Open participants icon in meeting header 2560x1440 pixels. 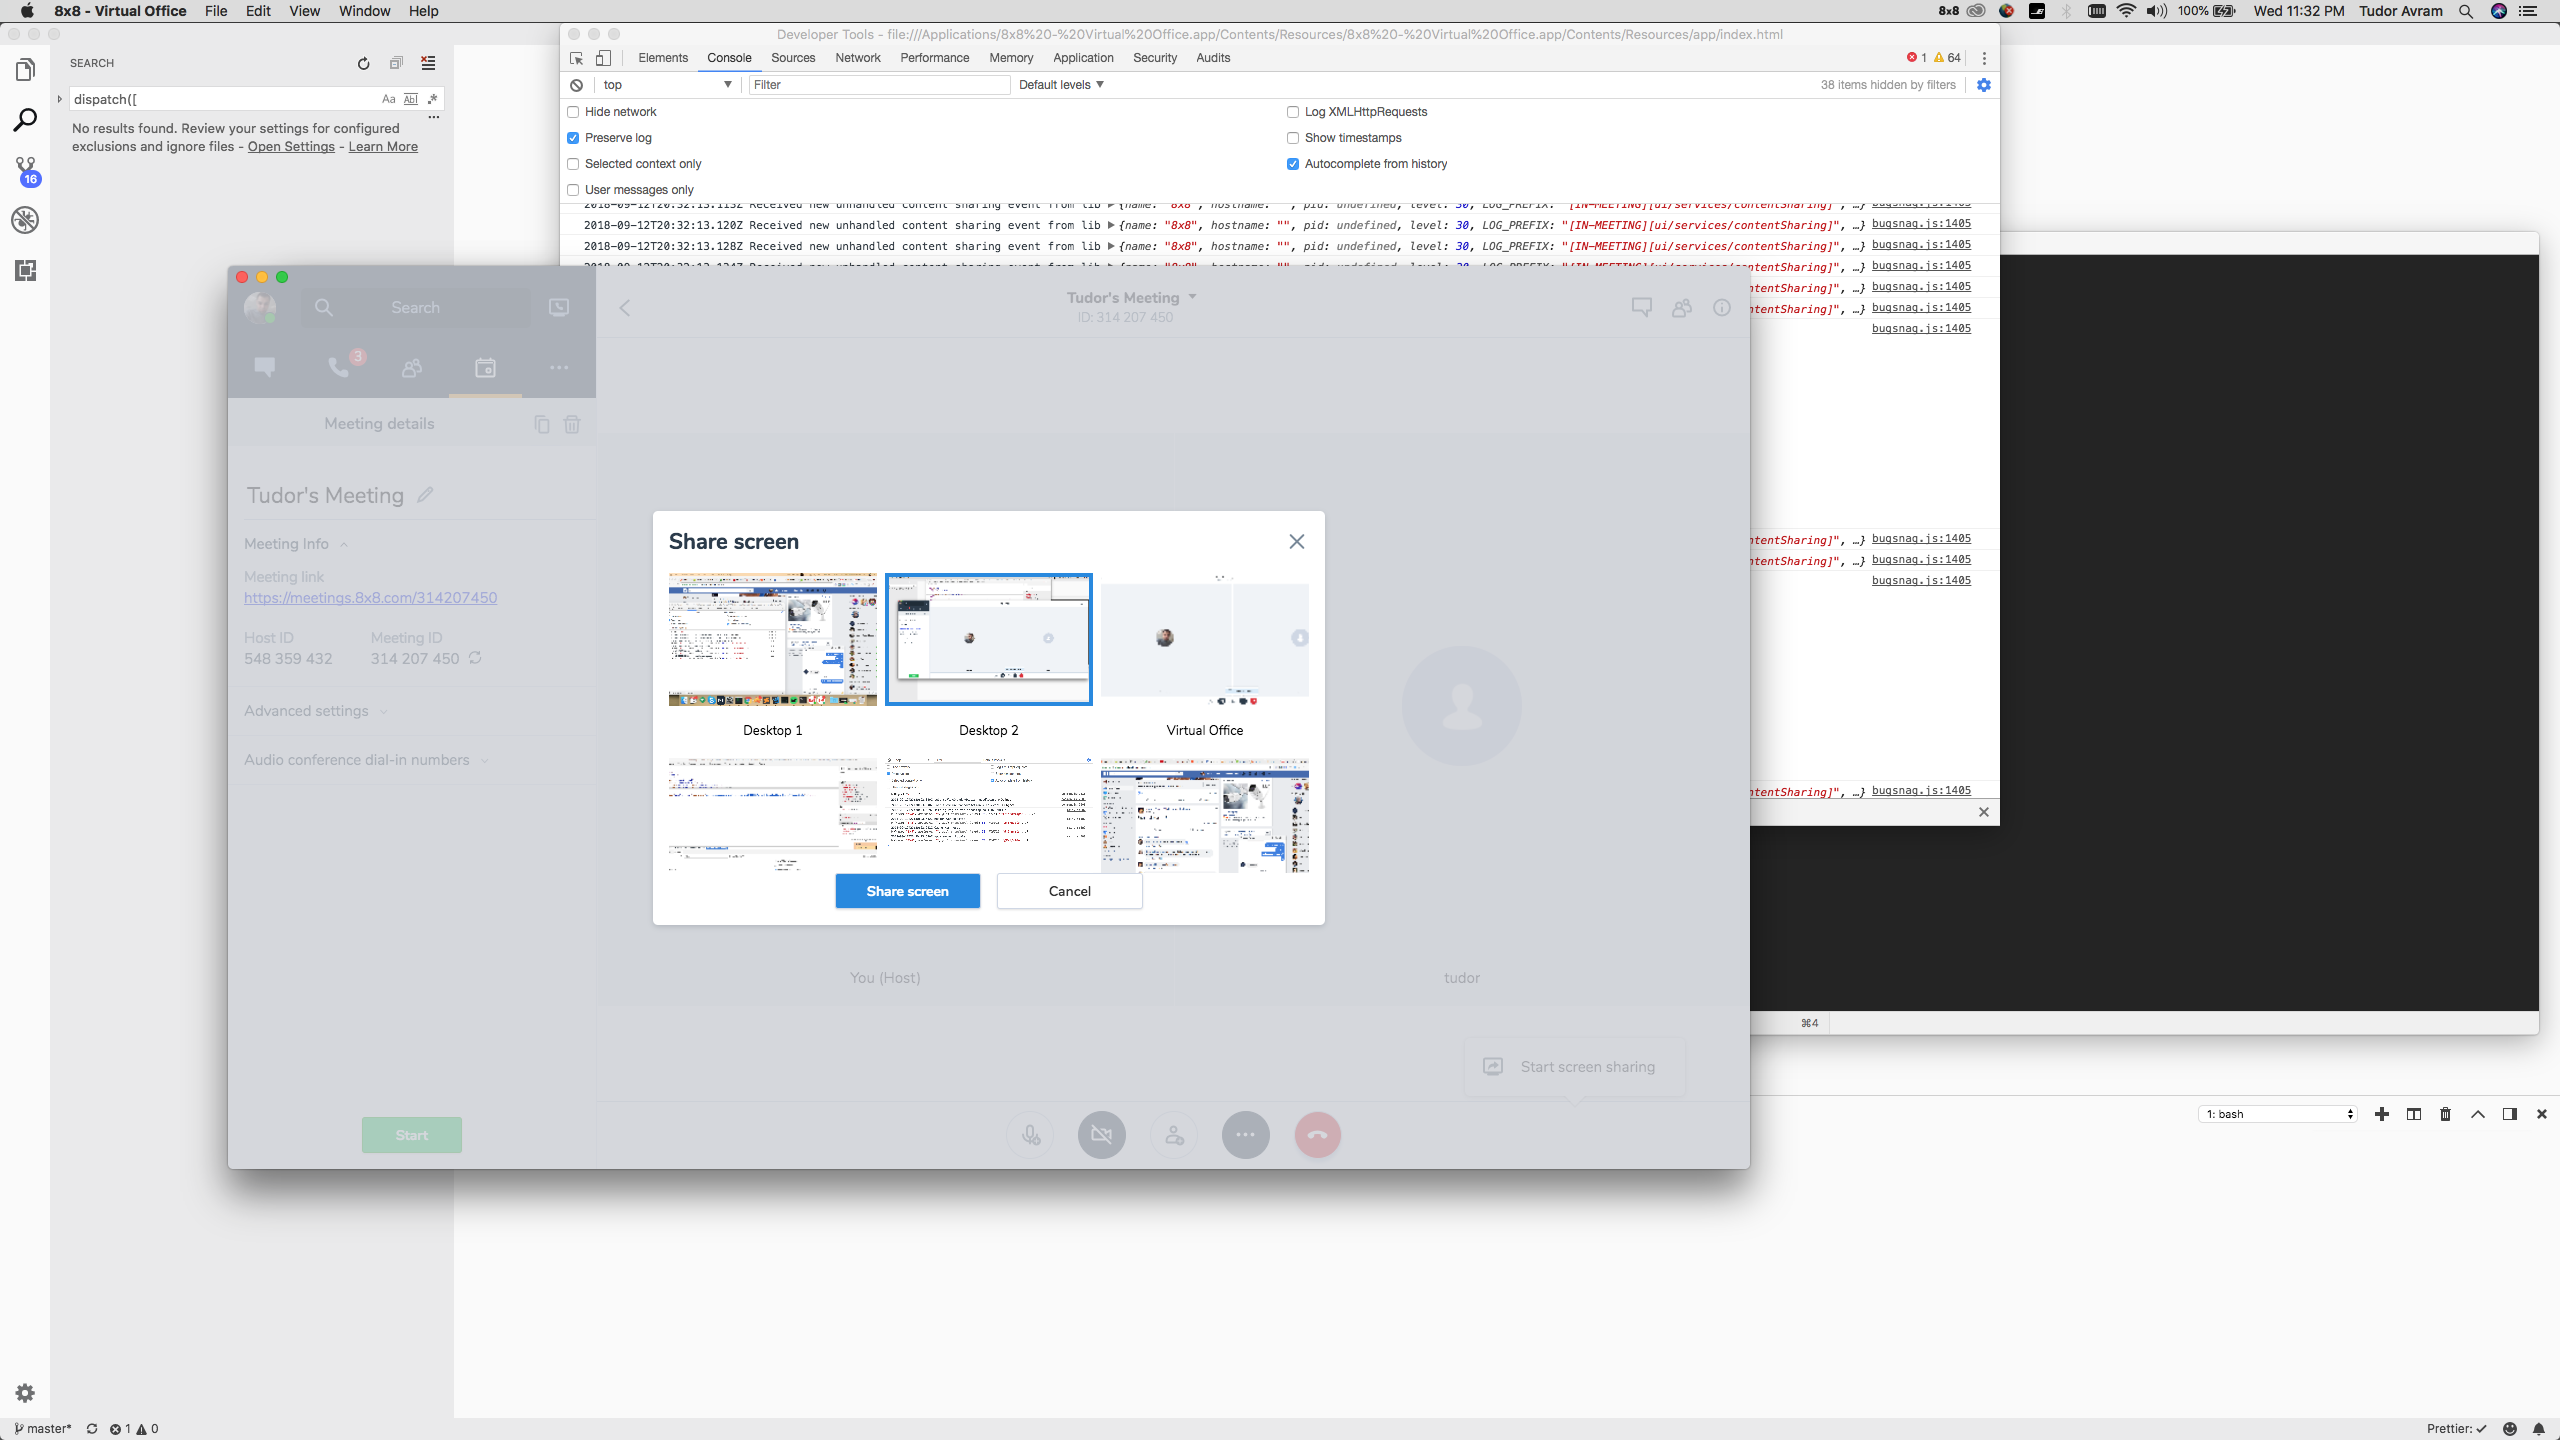(1682, 307)
